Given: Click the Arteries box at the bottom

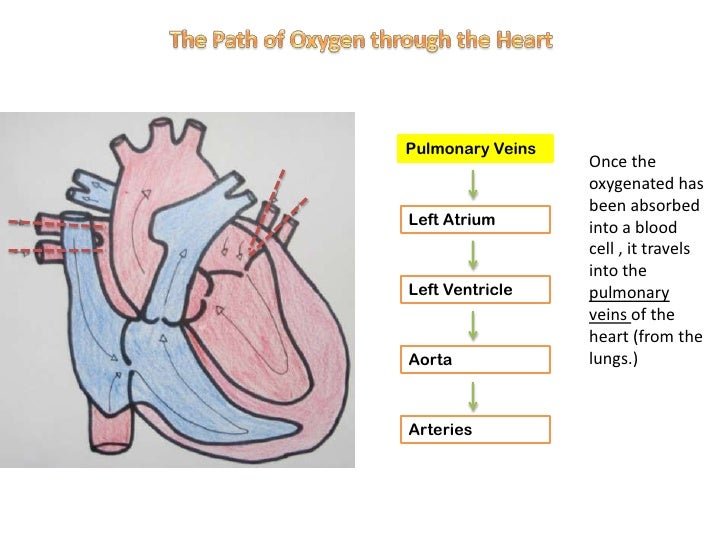Looking at the screenshot, I should point(476,429).
